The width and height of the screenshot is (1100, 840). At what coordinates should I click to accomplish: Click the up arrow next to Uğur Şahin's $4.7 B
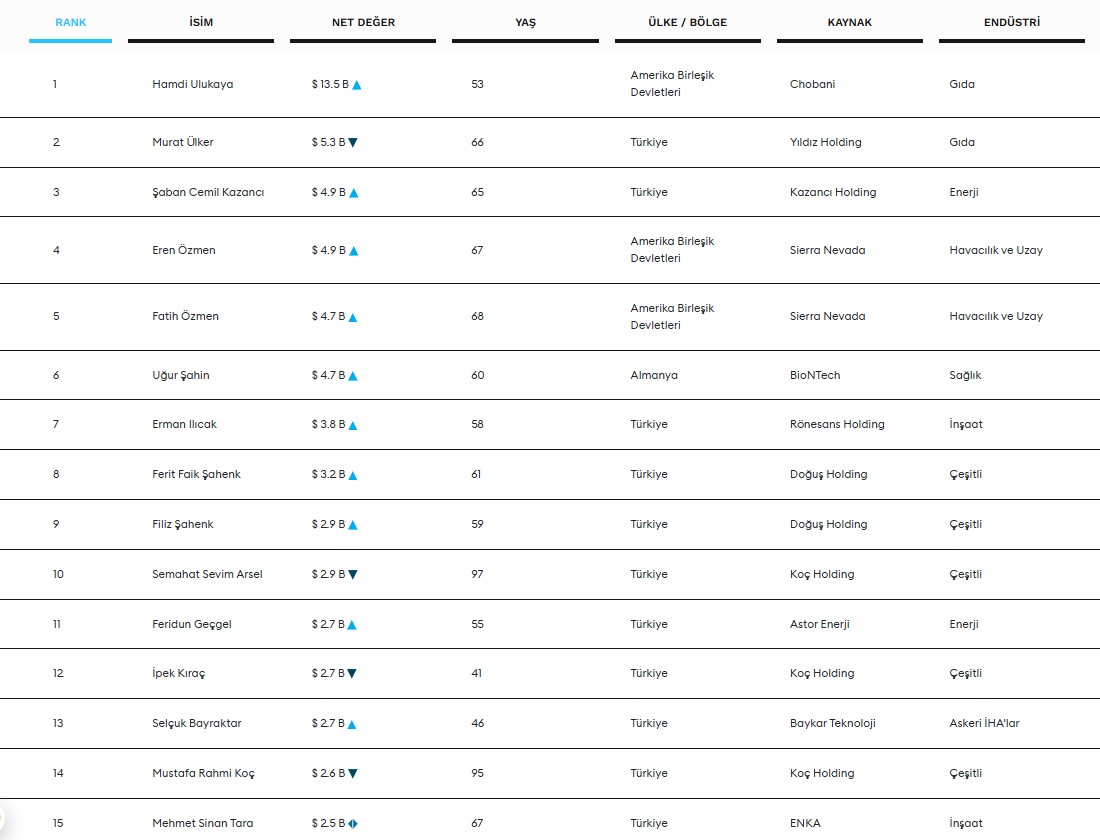pos(353,376)
